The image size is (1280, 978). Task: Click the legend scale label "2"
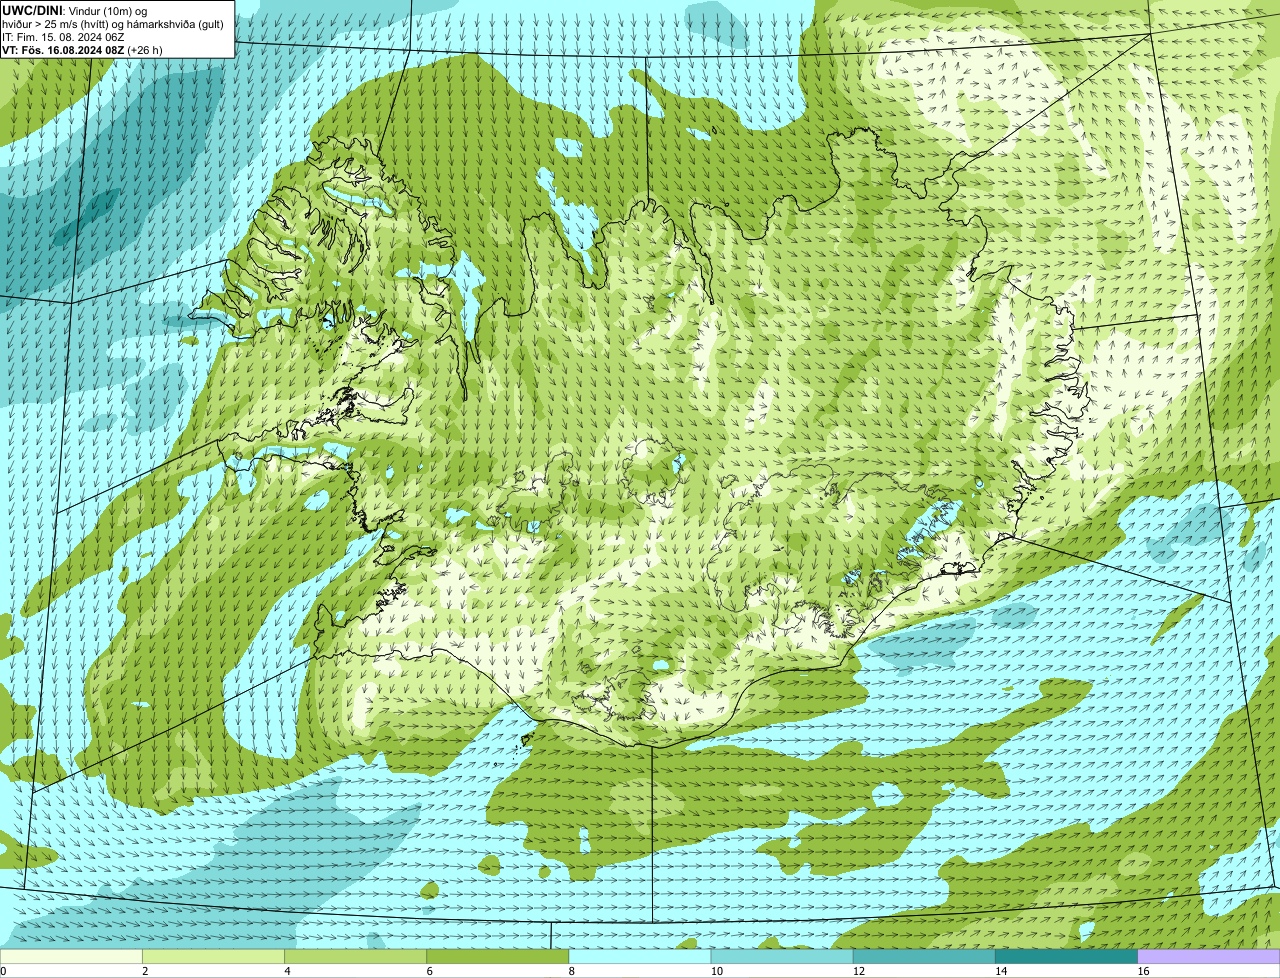(145, 971)
